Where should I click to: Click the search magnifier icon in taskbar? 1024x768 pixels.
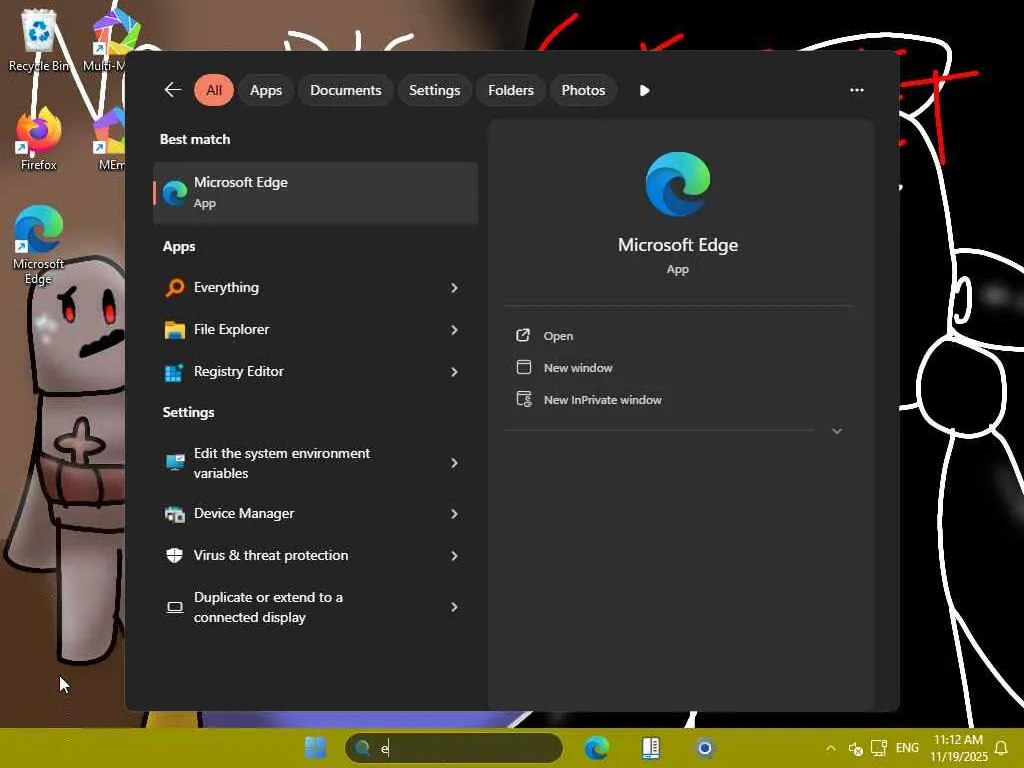[362, 748]
